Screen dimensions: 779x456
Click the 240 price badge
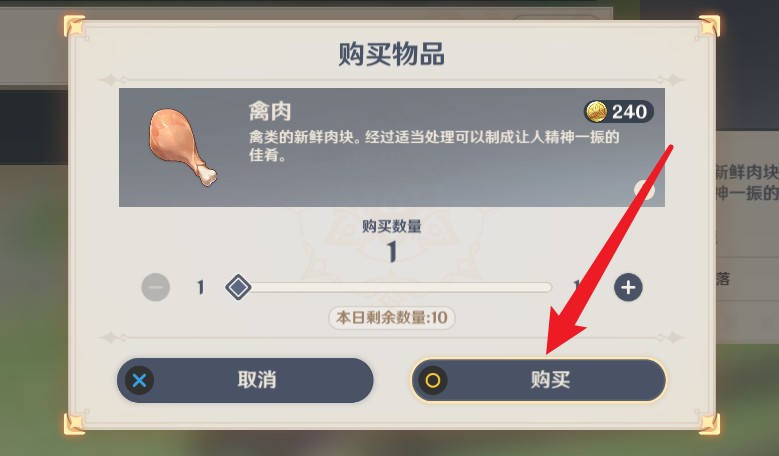pyautogui.click(x=619, y=111)
